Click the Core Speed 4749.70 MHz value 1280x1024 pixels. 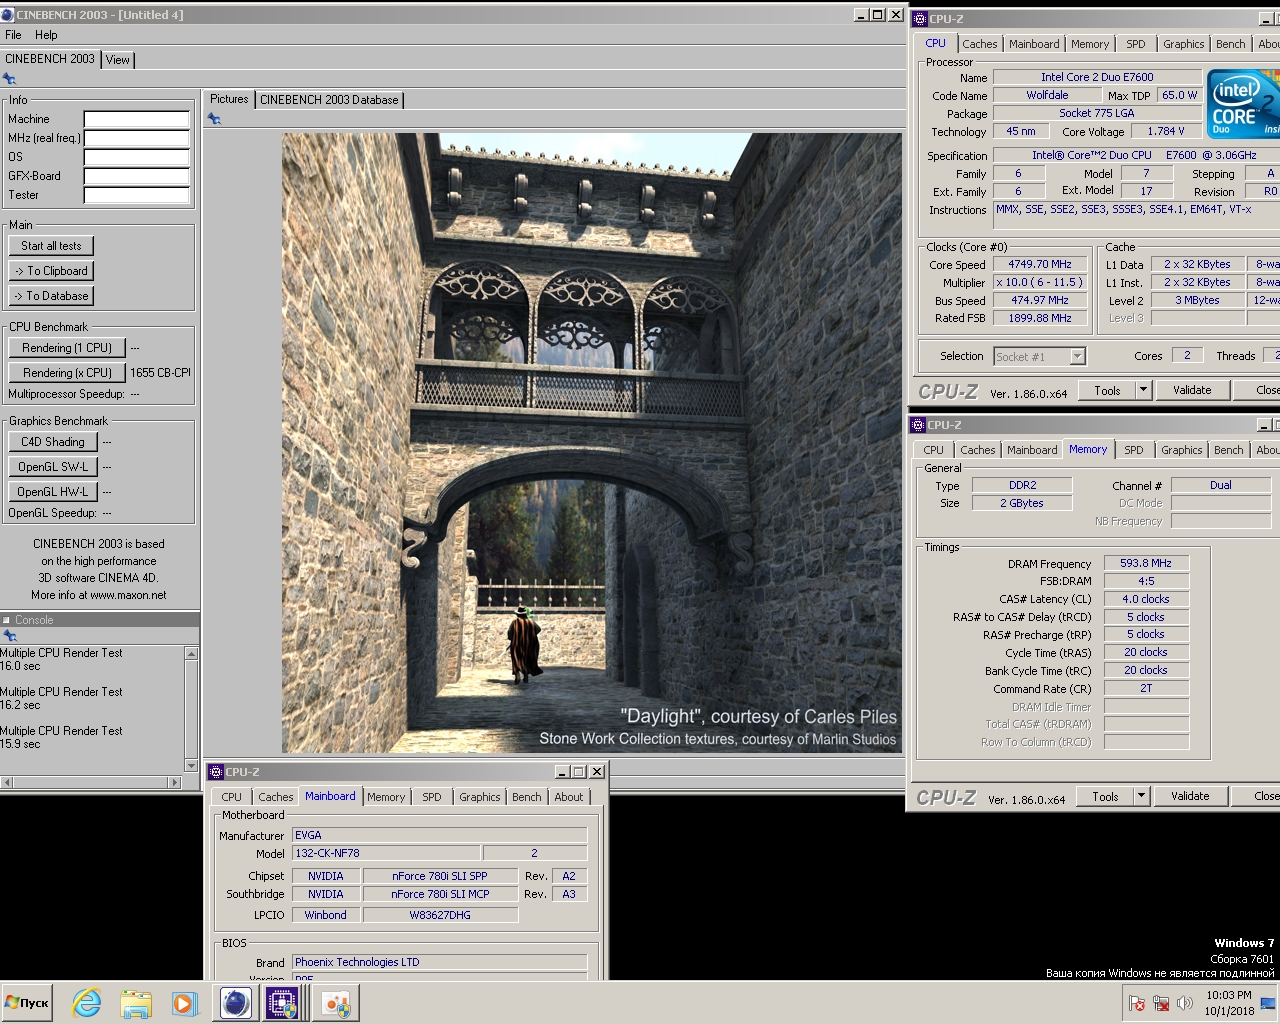click(1040, 265)
